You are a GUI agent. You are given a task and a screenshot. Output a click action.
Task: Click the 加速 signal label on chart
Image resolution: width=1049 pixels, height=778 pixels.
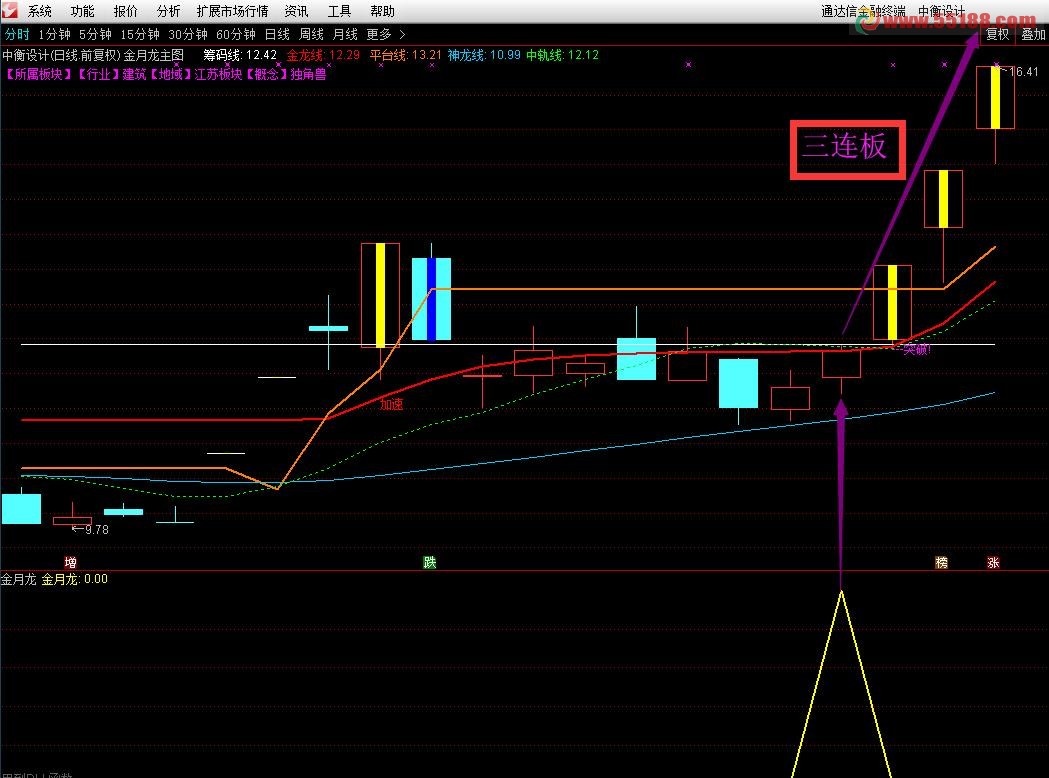click(391, 405)
